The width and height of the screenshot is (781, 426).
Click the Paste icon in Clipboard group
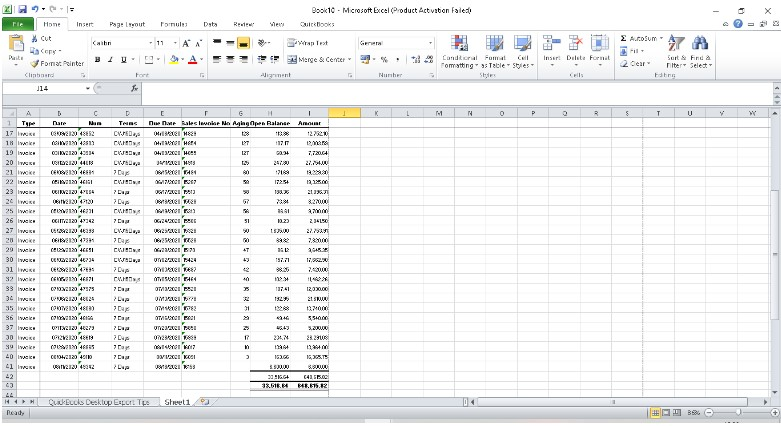click(16, 44)
